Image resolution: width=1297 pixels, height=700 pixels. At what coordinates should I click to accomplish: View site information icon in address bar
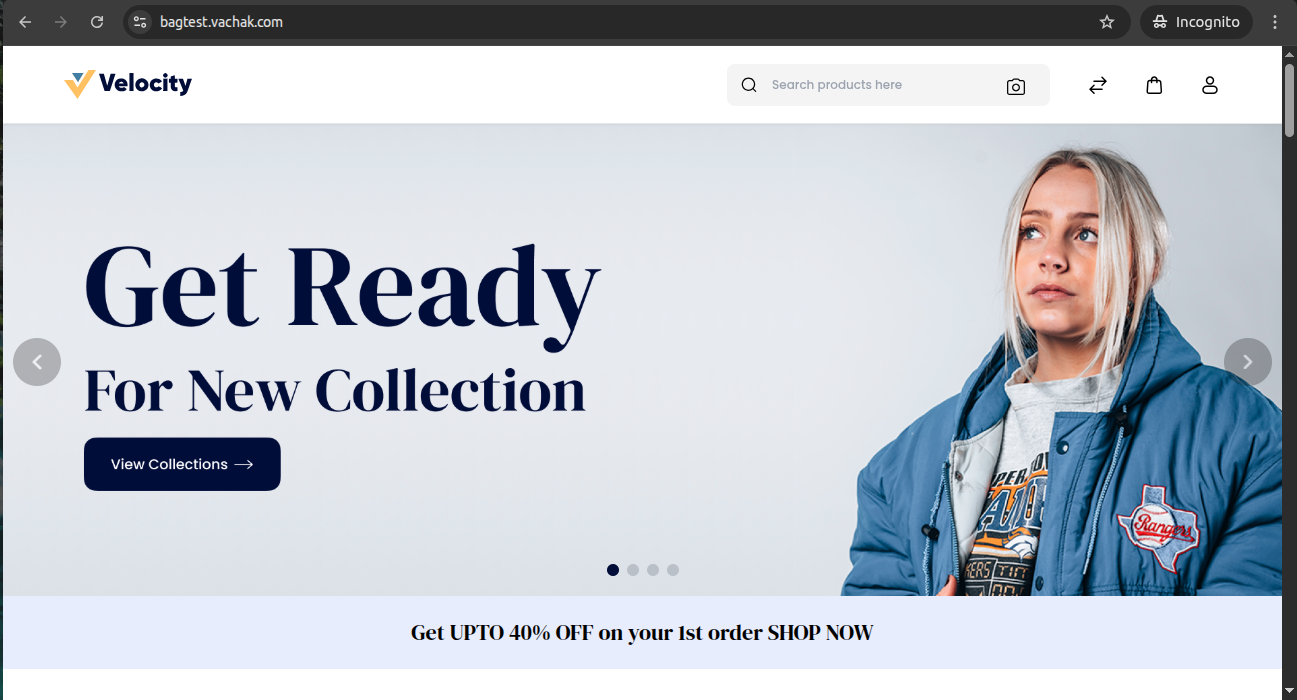pos(140,22)
